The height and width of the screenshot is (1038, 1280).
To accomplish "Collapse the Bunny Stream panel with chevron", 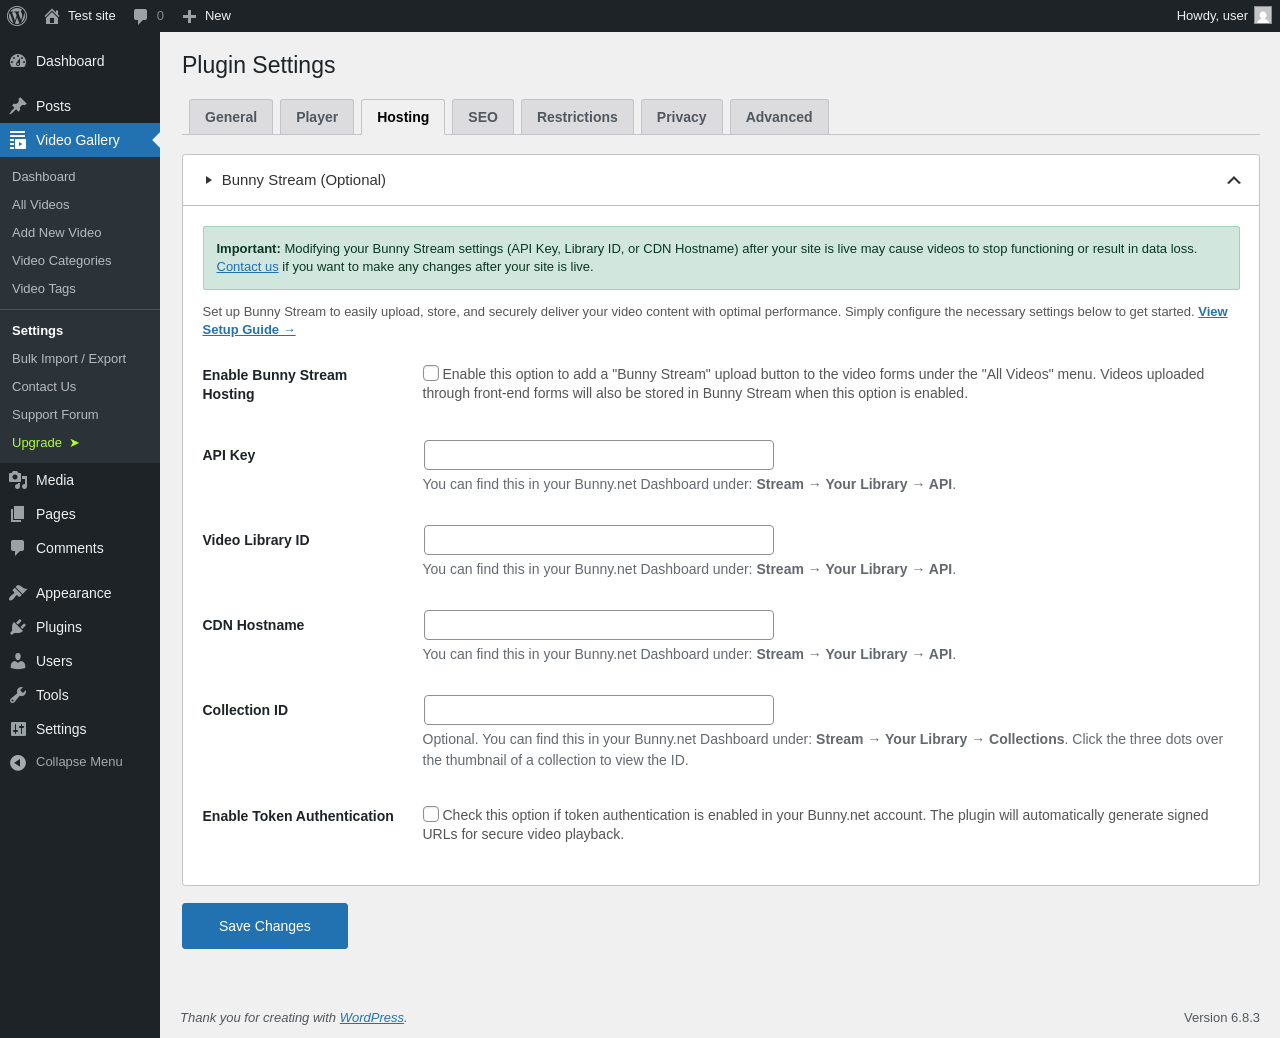I will [x=1233, y=180].
